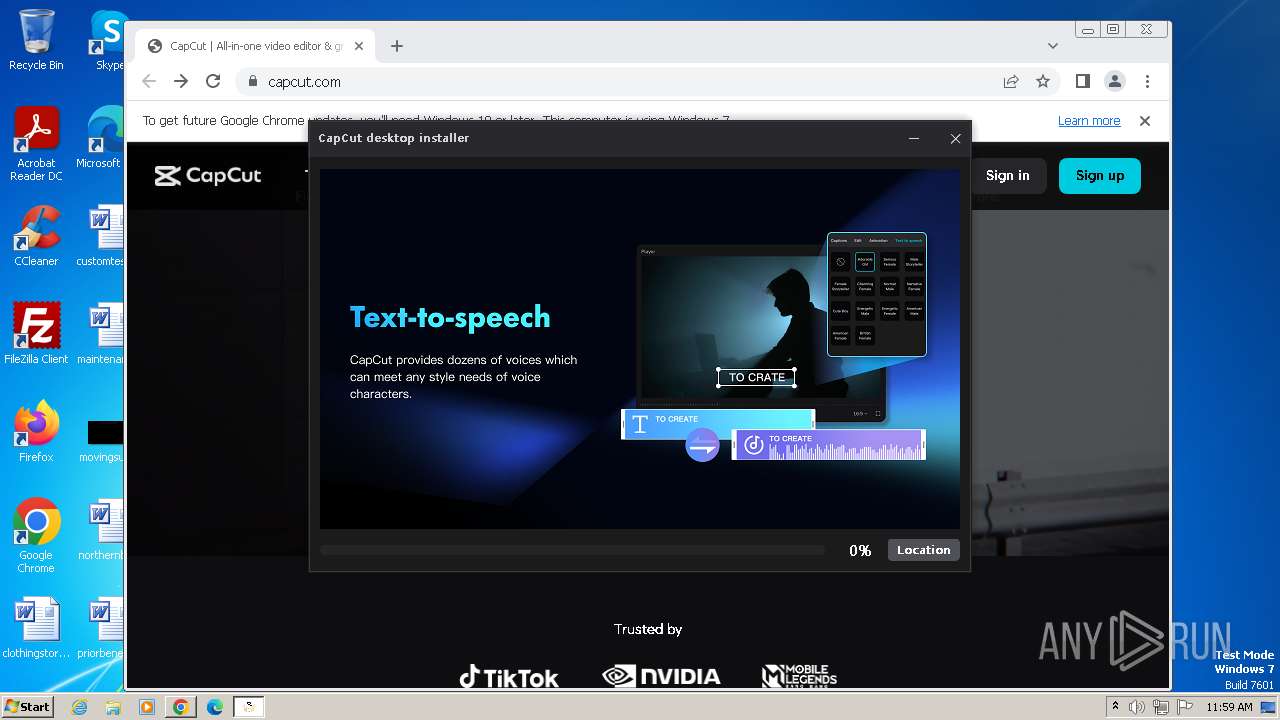Minimize the CapCut desktop installer window
The height and width of the screenshot is (720, 1280).
(x=914, y=138)
